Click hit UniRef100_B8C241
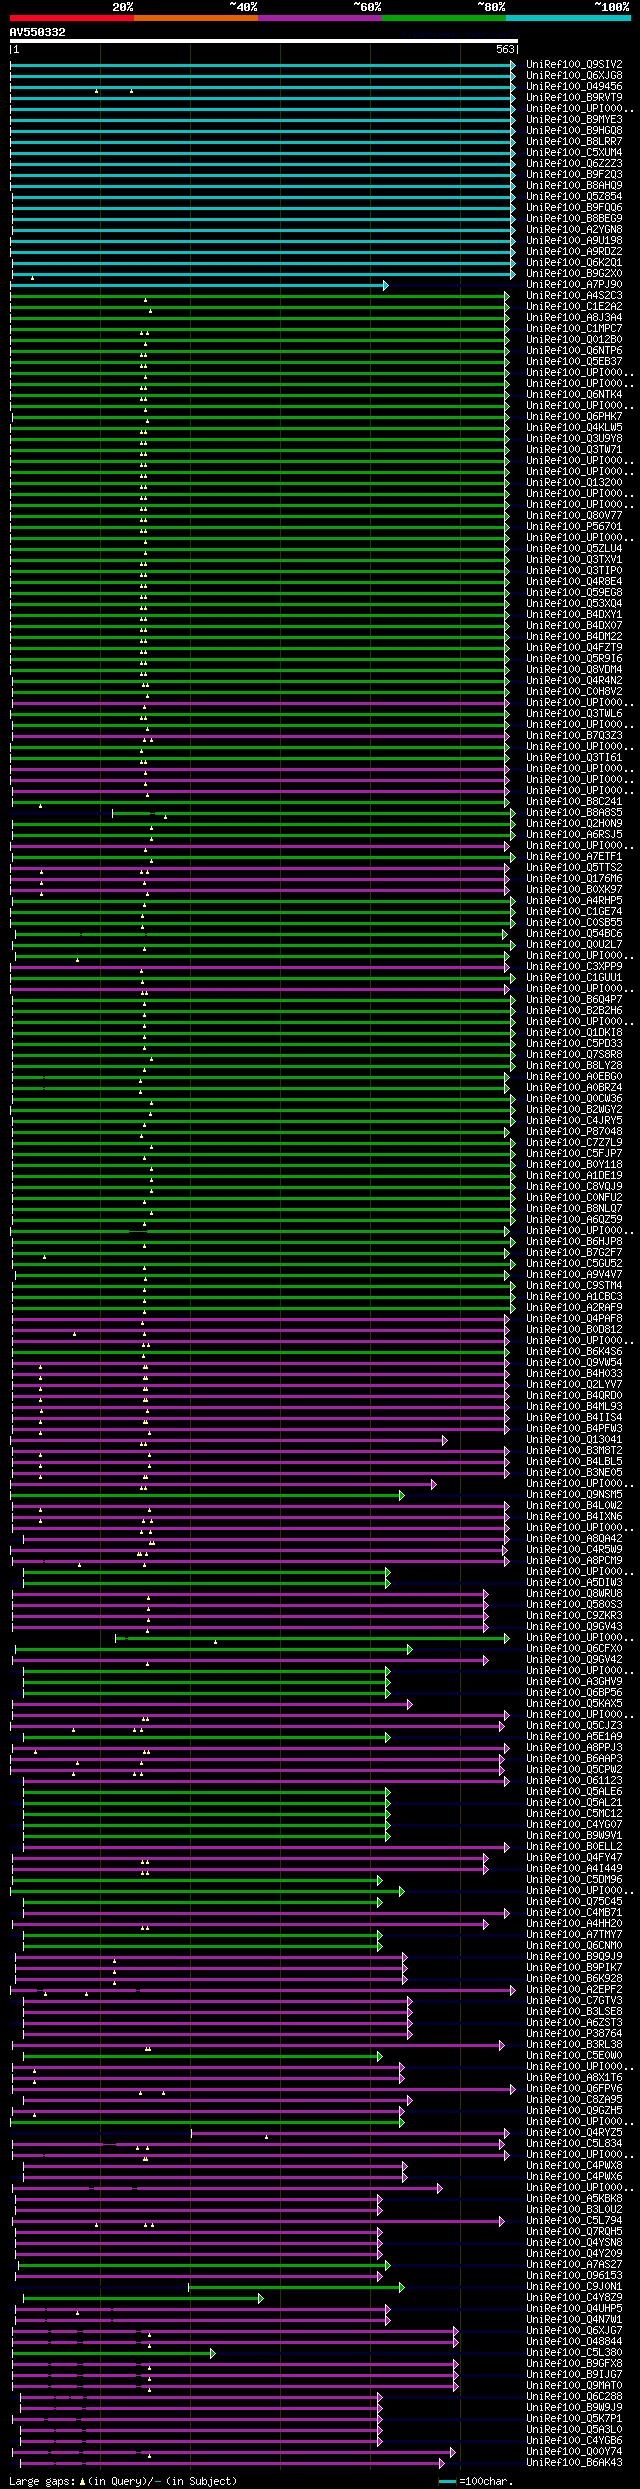640x2489 pixels. click(574, 801)
